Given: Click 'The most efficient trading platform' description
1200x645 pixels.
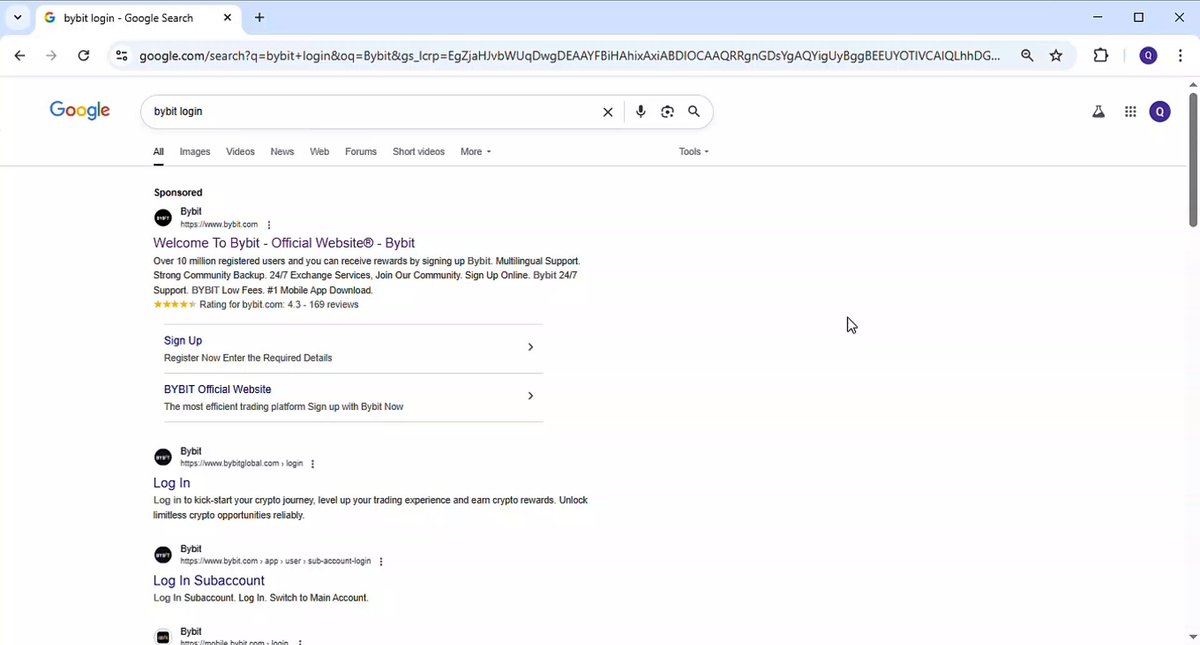Looking at the screenshot, I should (x=284, y=407).
